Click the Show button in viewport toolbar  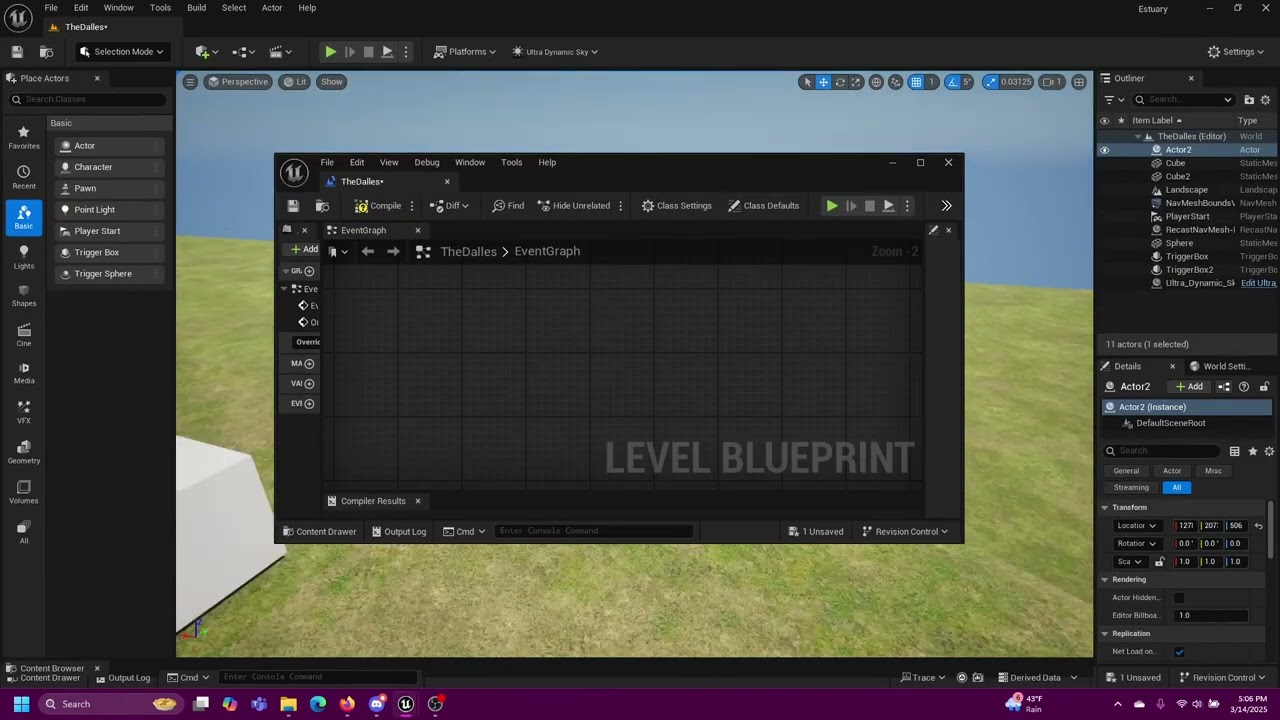(x=332, y=82)
